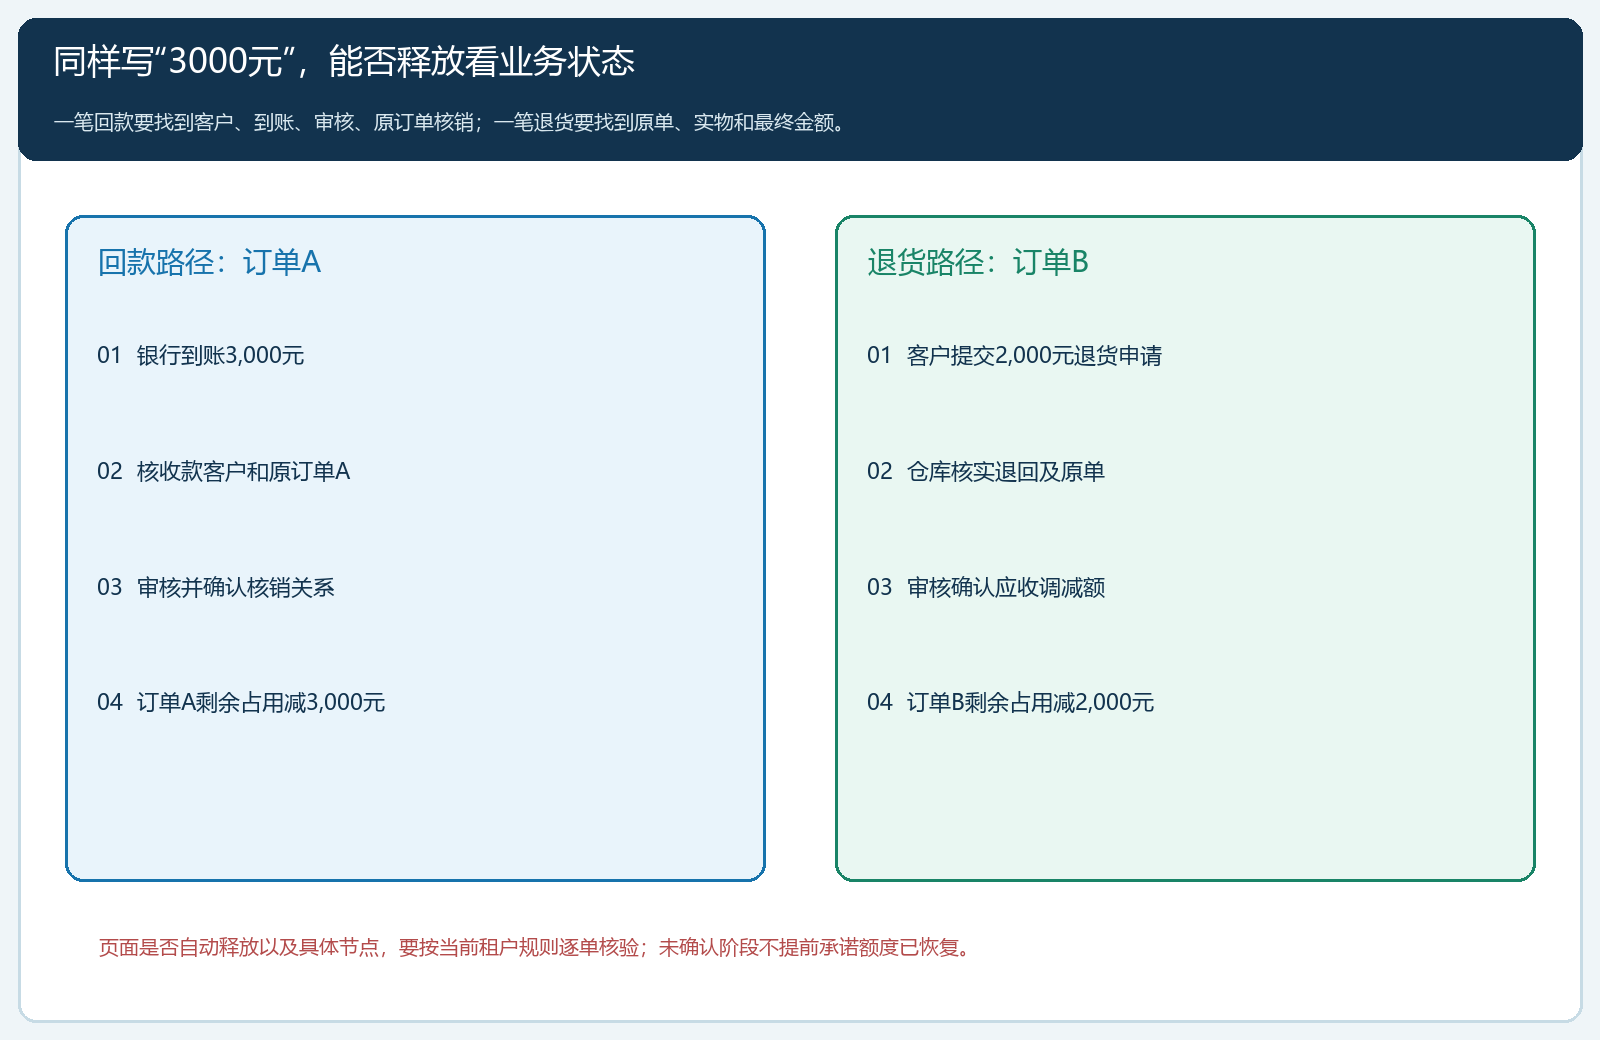Click step 订单A剩余占用减3,000元

241,702
